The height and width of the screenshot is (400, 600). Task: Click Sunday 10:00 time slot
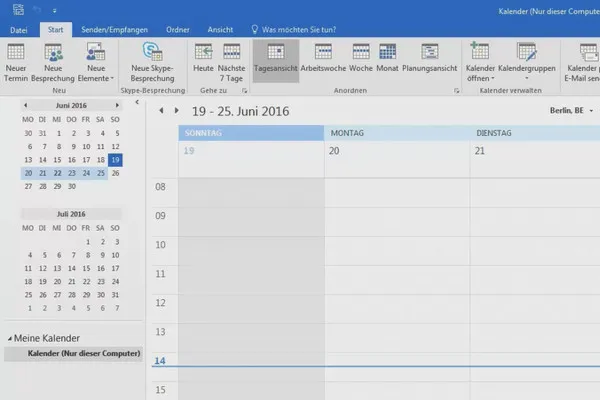click(x=251, y=251)
